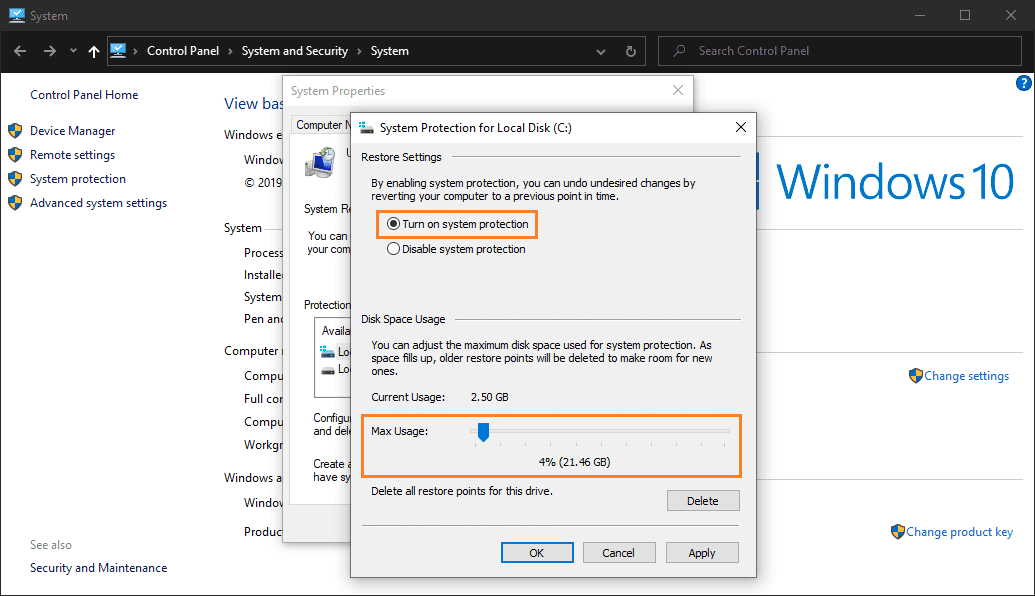This screenshot has height=596, width=1035.
Task: Open Control Panel Home link
Action: [x=84, y=94]
